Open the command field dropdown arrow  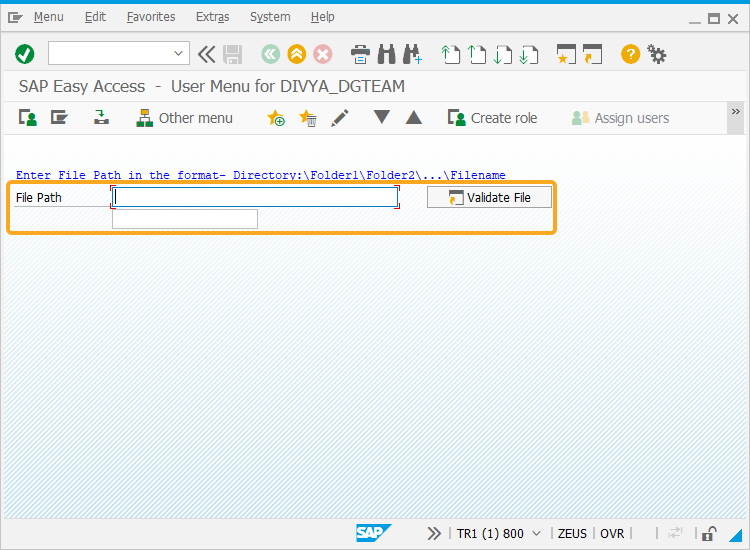click(x=178, y=54)
